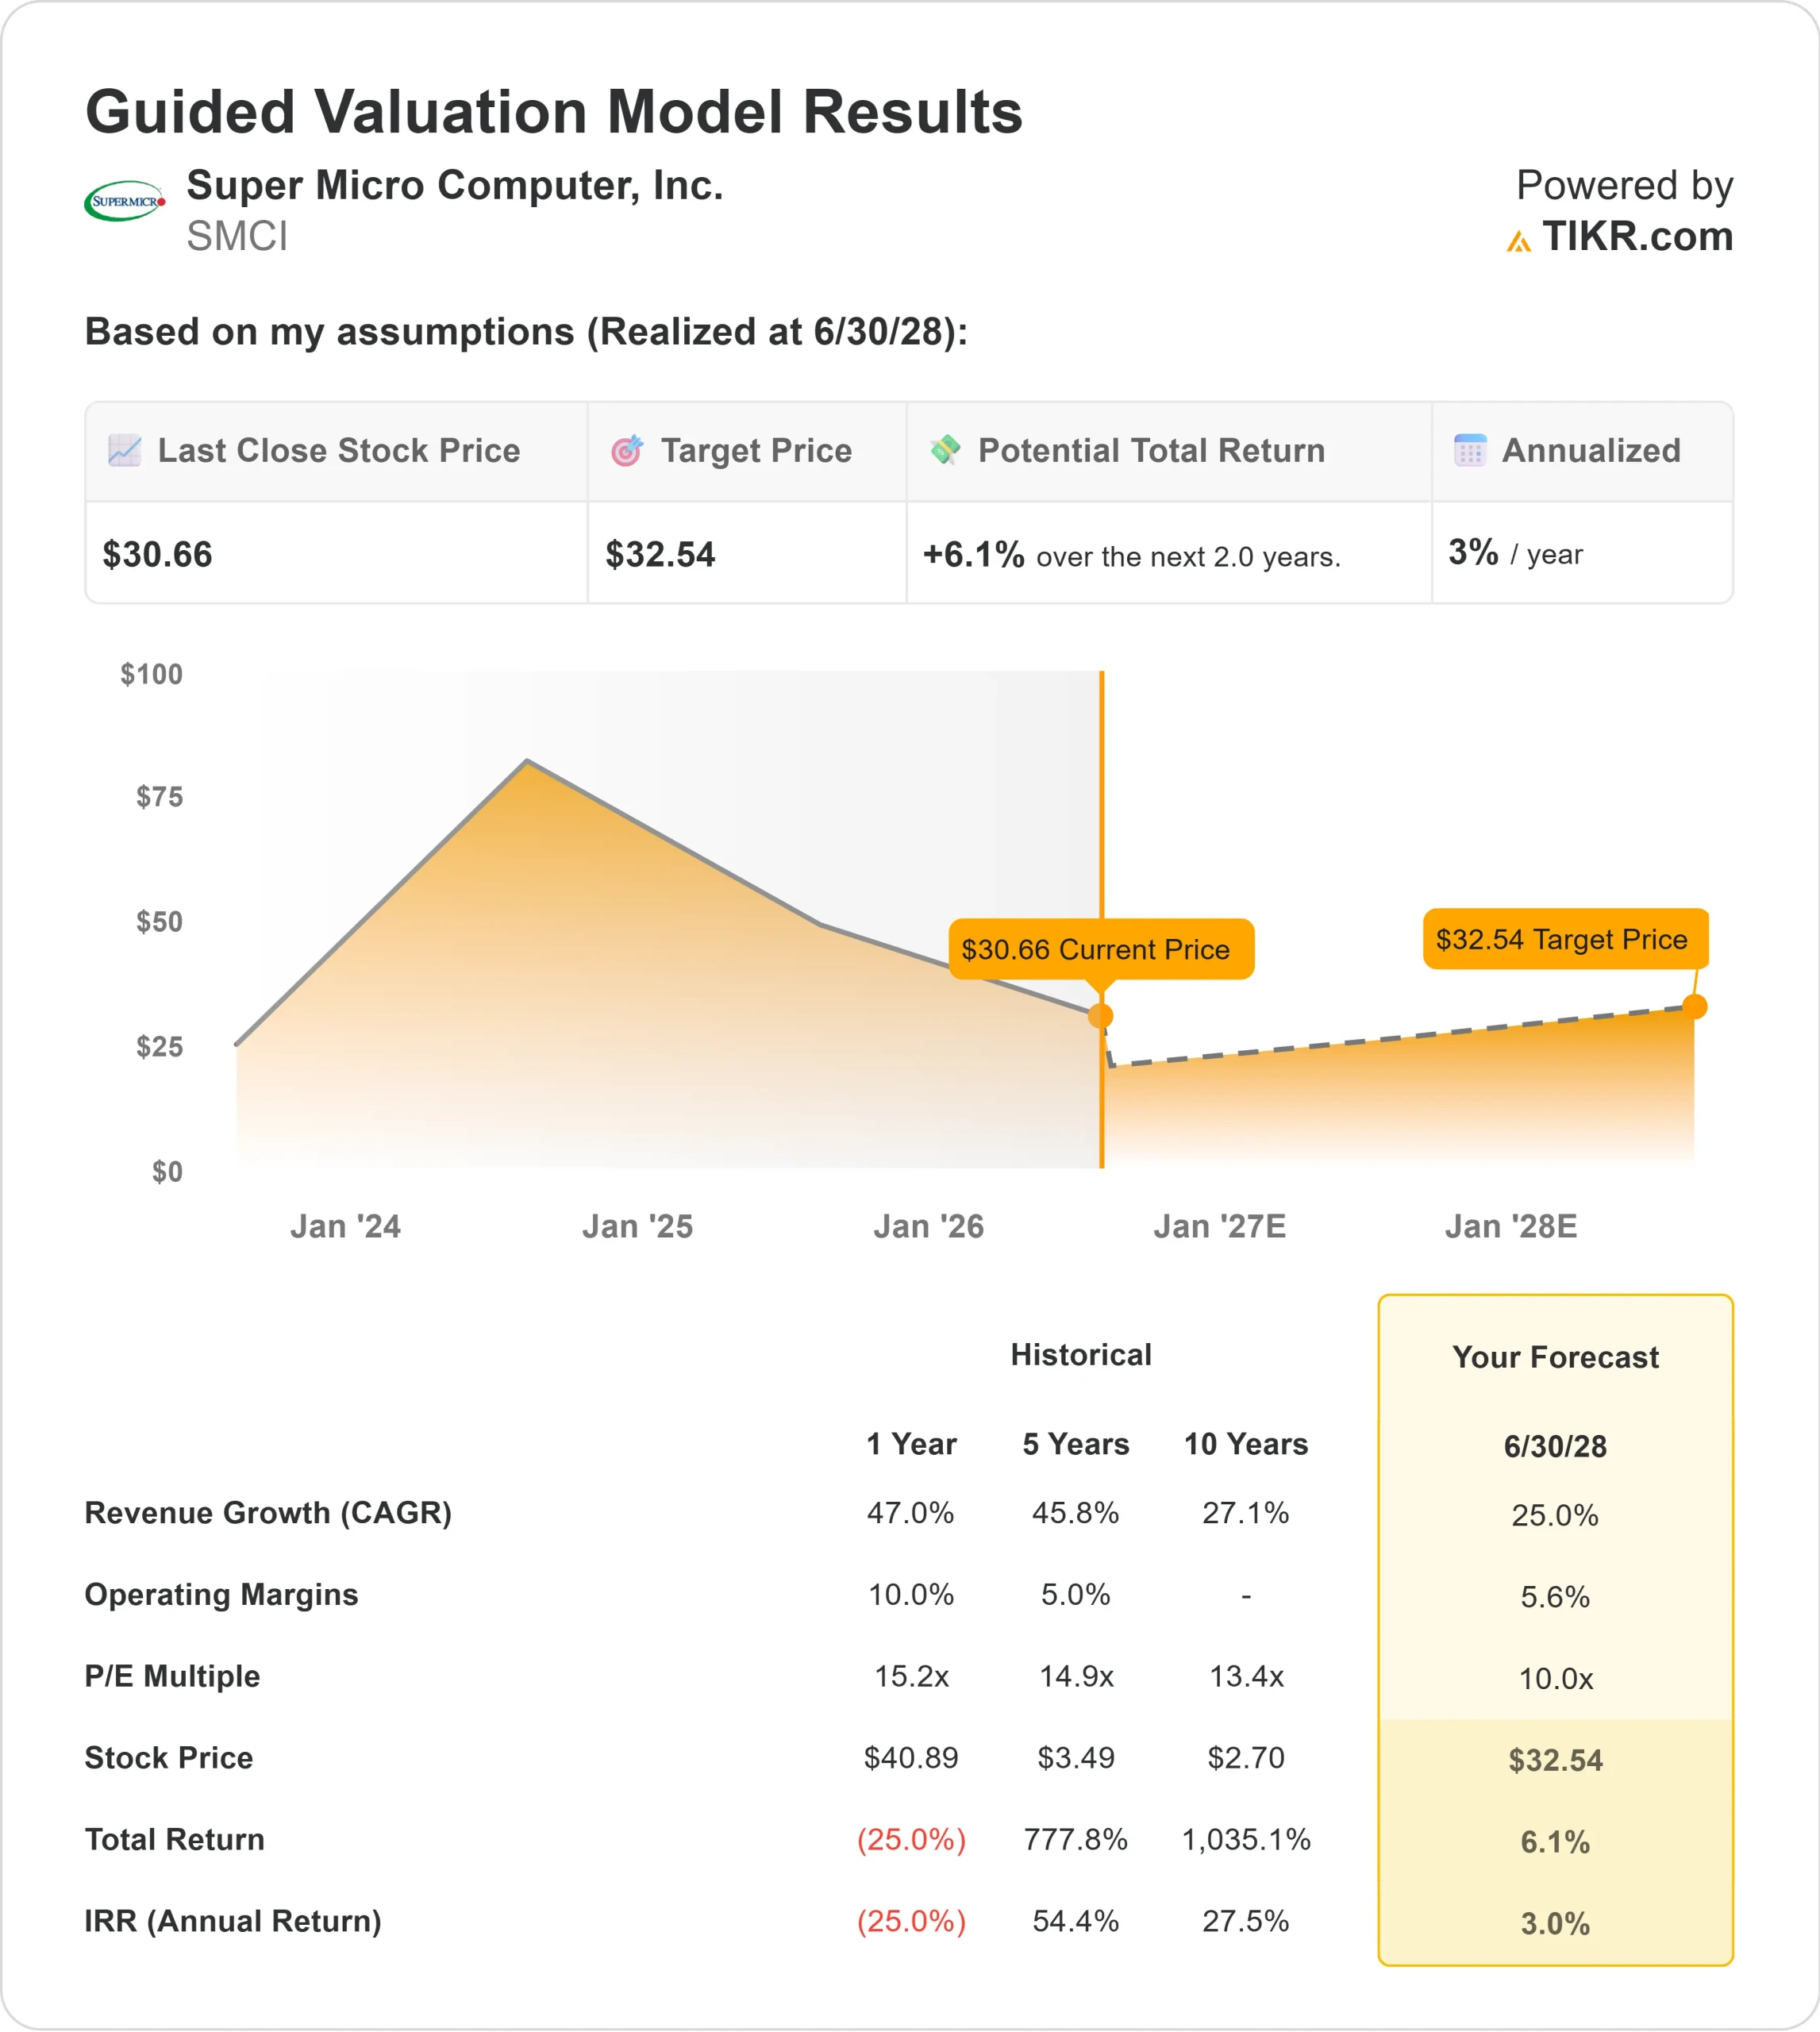The height and width of the screenshot is (2032, 1820).
Task: Open the TIKR.com link
Action: tap(1637, 237)
